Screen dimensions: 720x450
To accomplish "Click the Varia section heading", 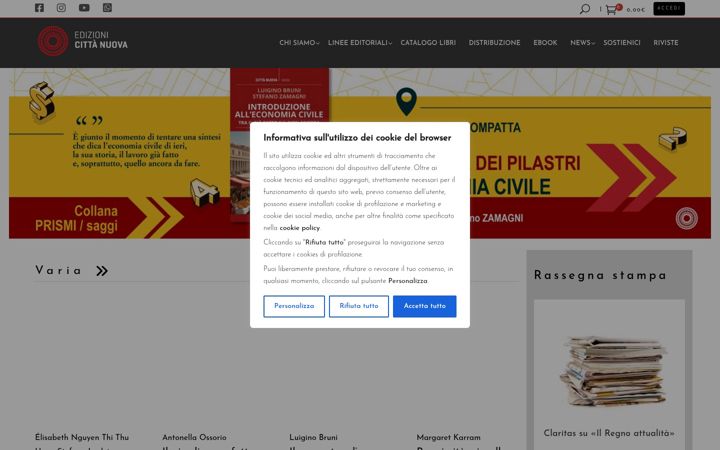I will click(x=58, y=270).
